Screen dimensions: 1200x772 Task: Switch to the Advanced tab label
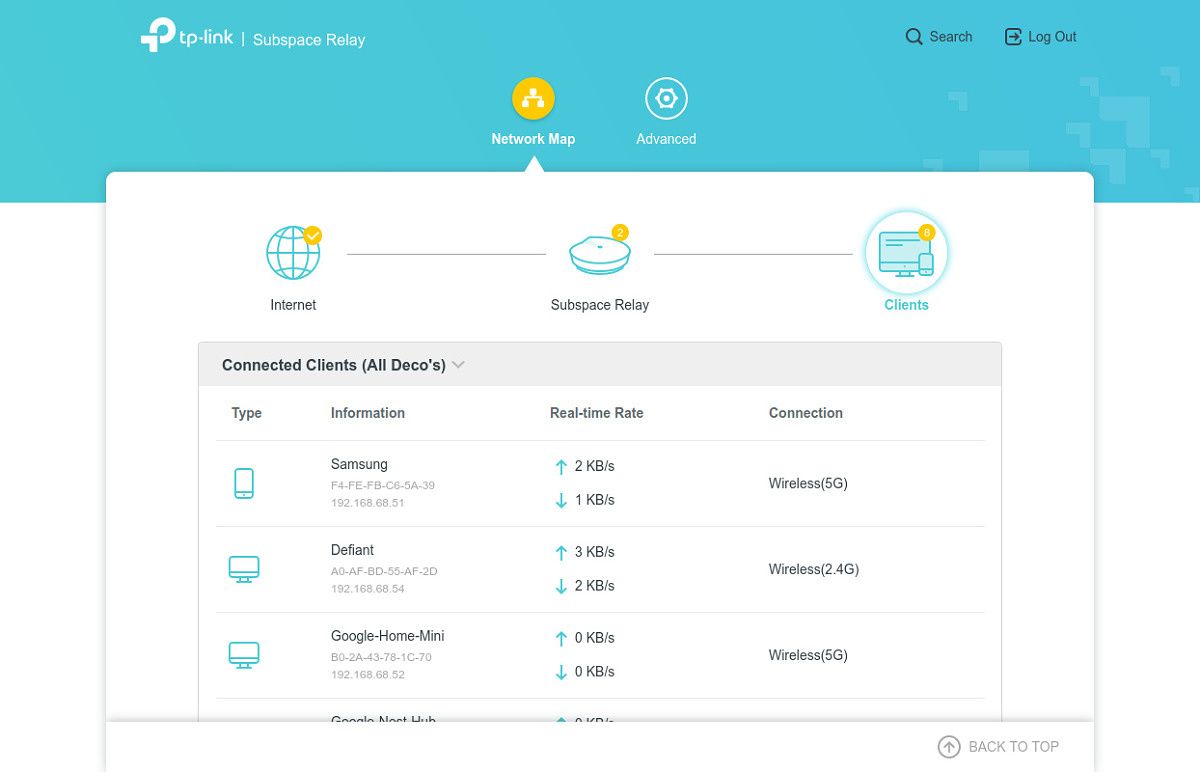pos(666,139)
